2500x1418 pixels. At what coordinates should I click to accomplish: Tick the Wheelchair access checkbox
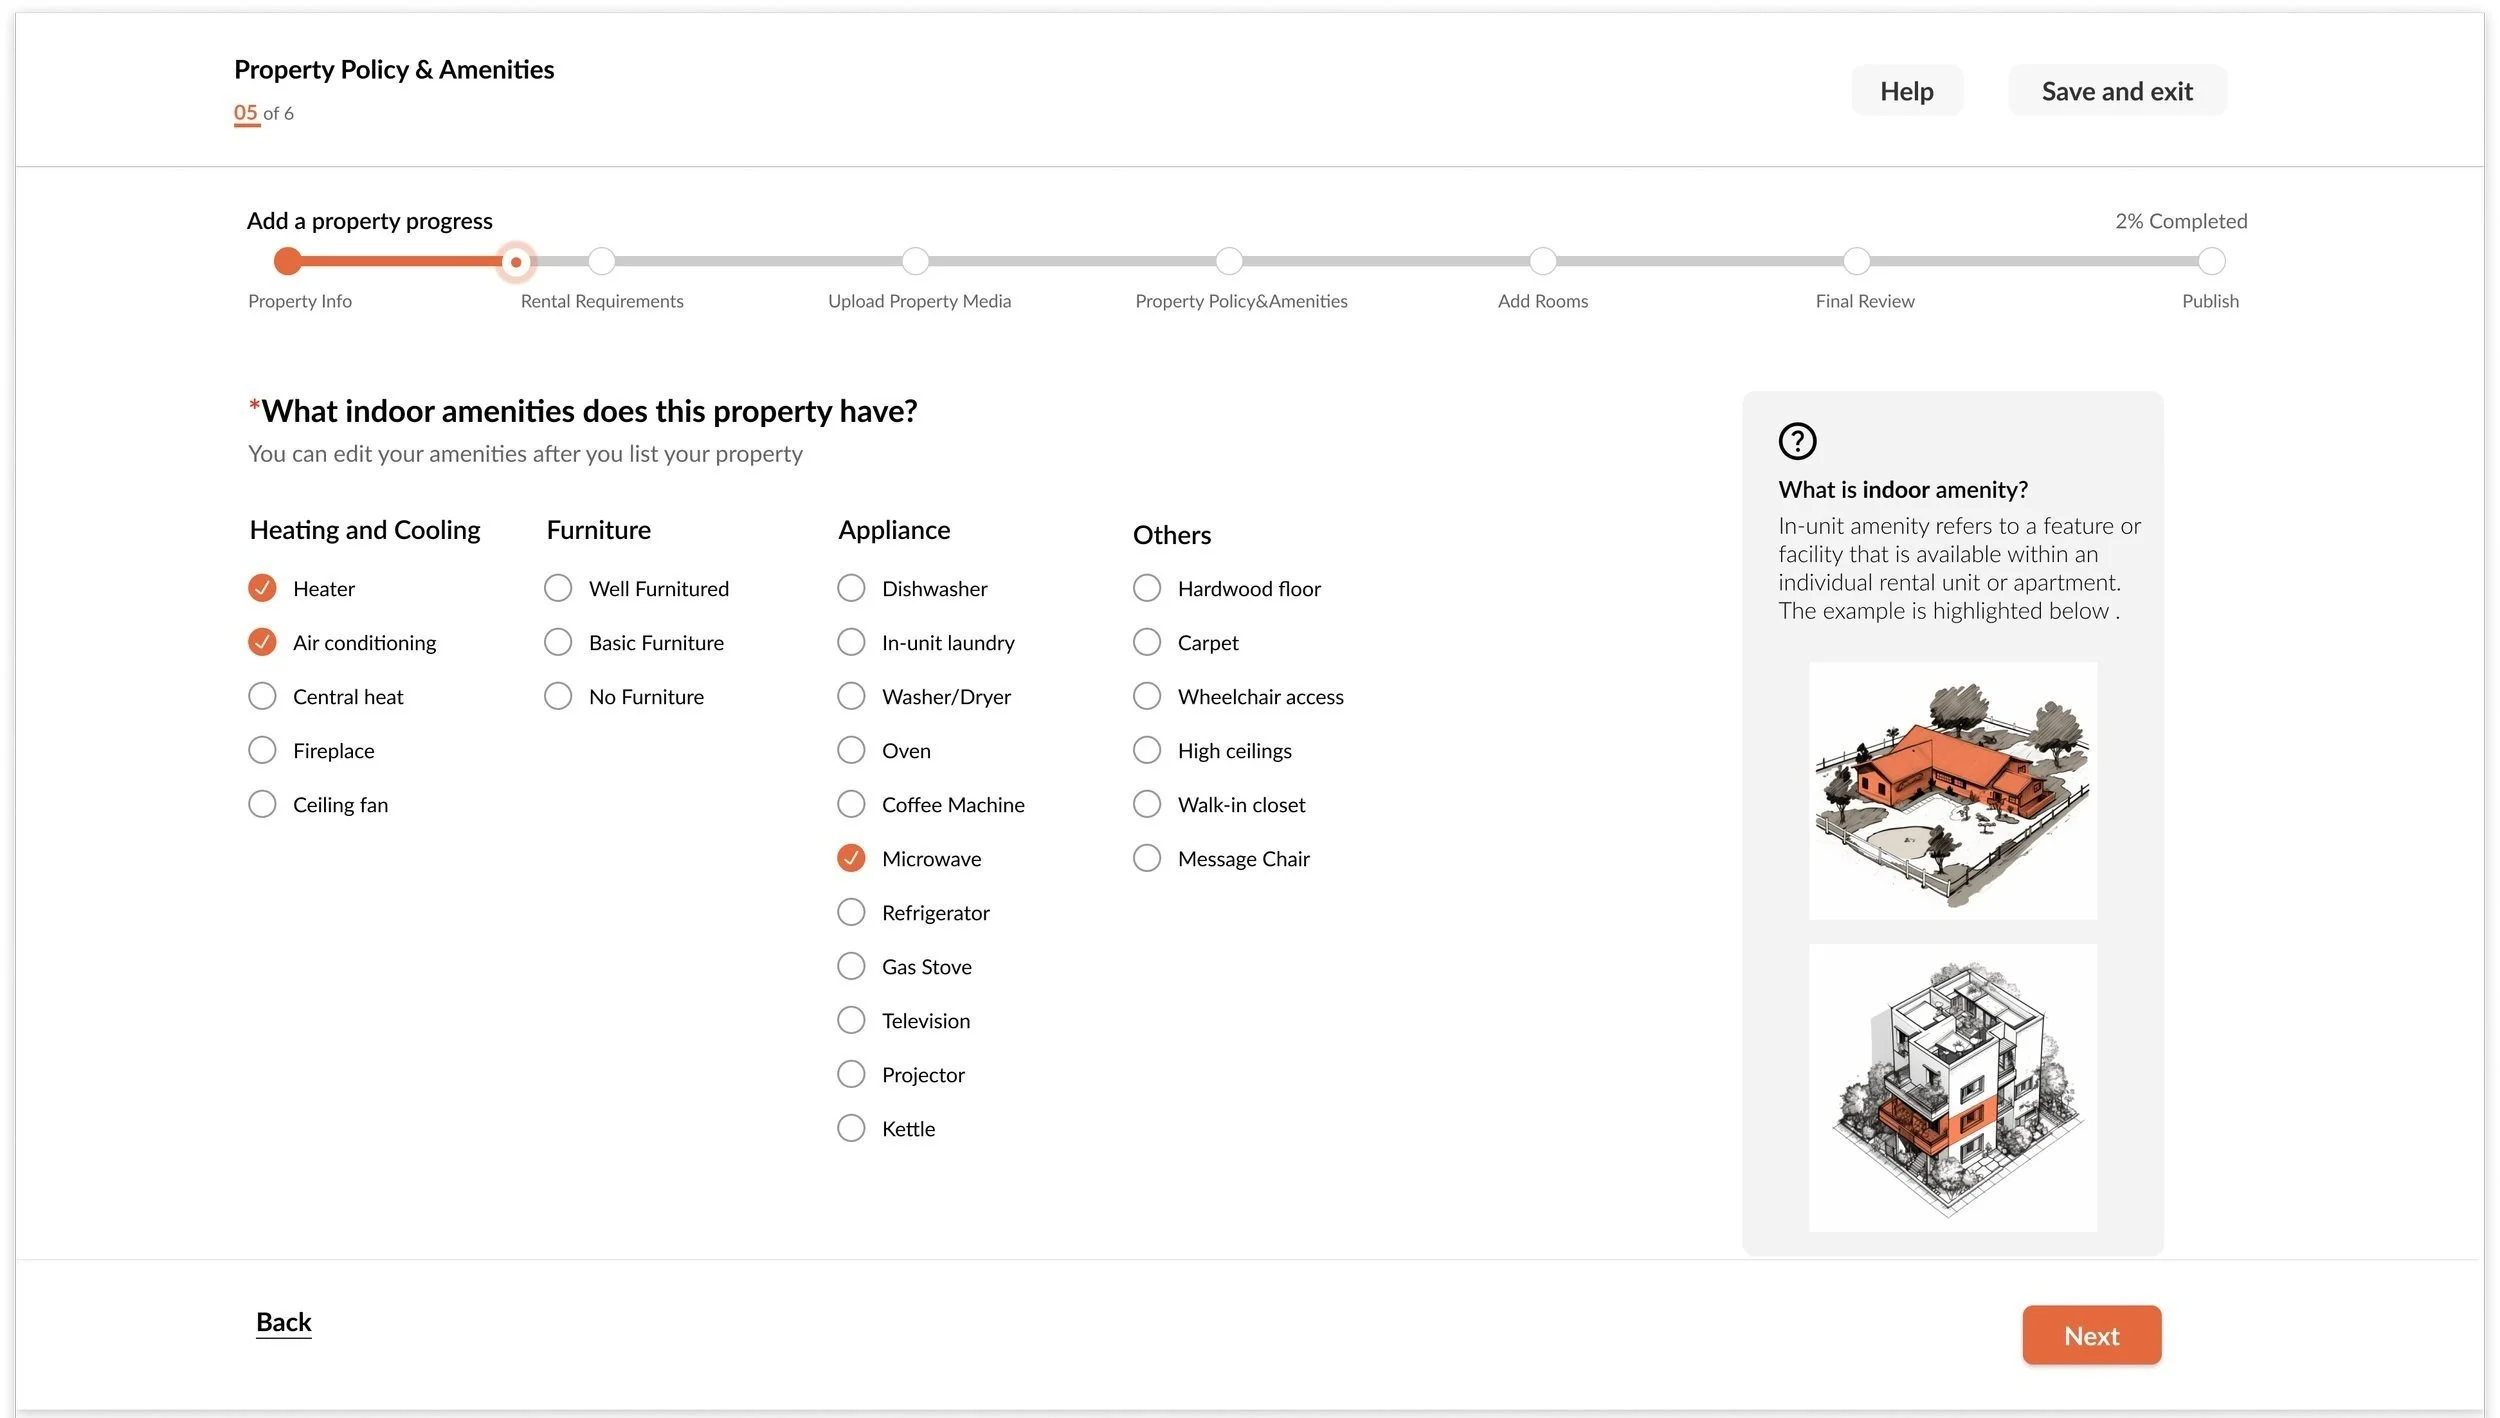[1147, 696]
